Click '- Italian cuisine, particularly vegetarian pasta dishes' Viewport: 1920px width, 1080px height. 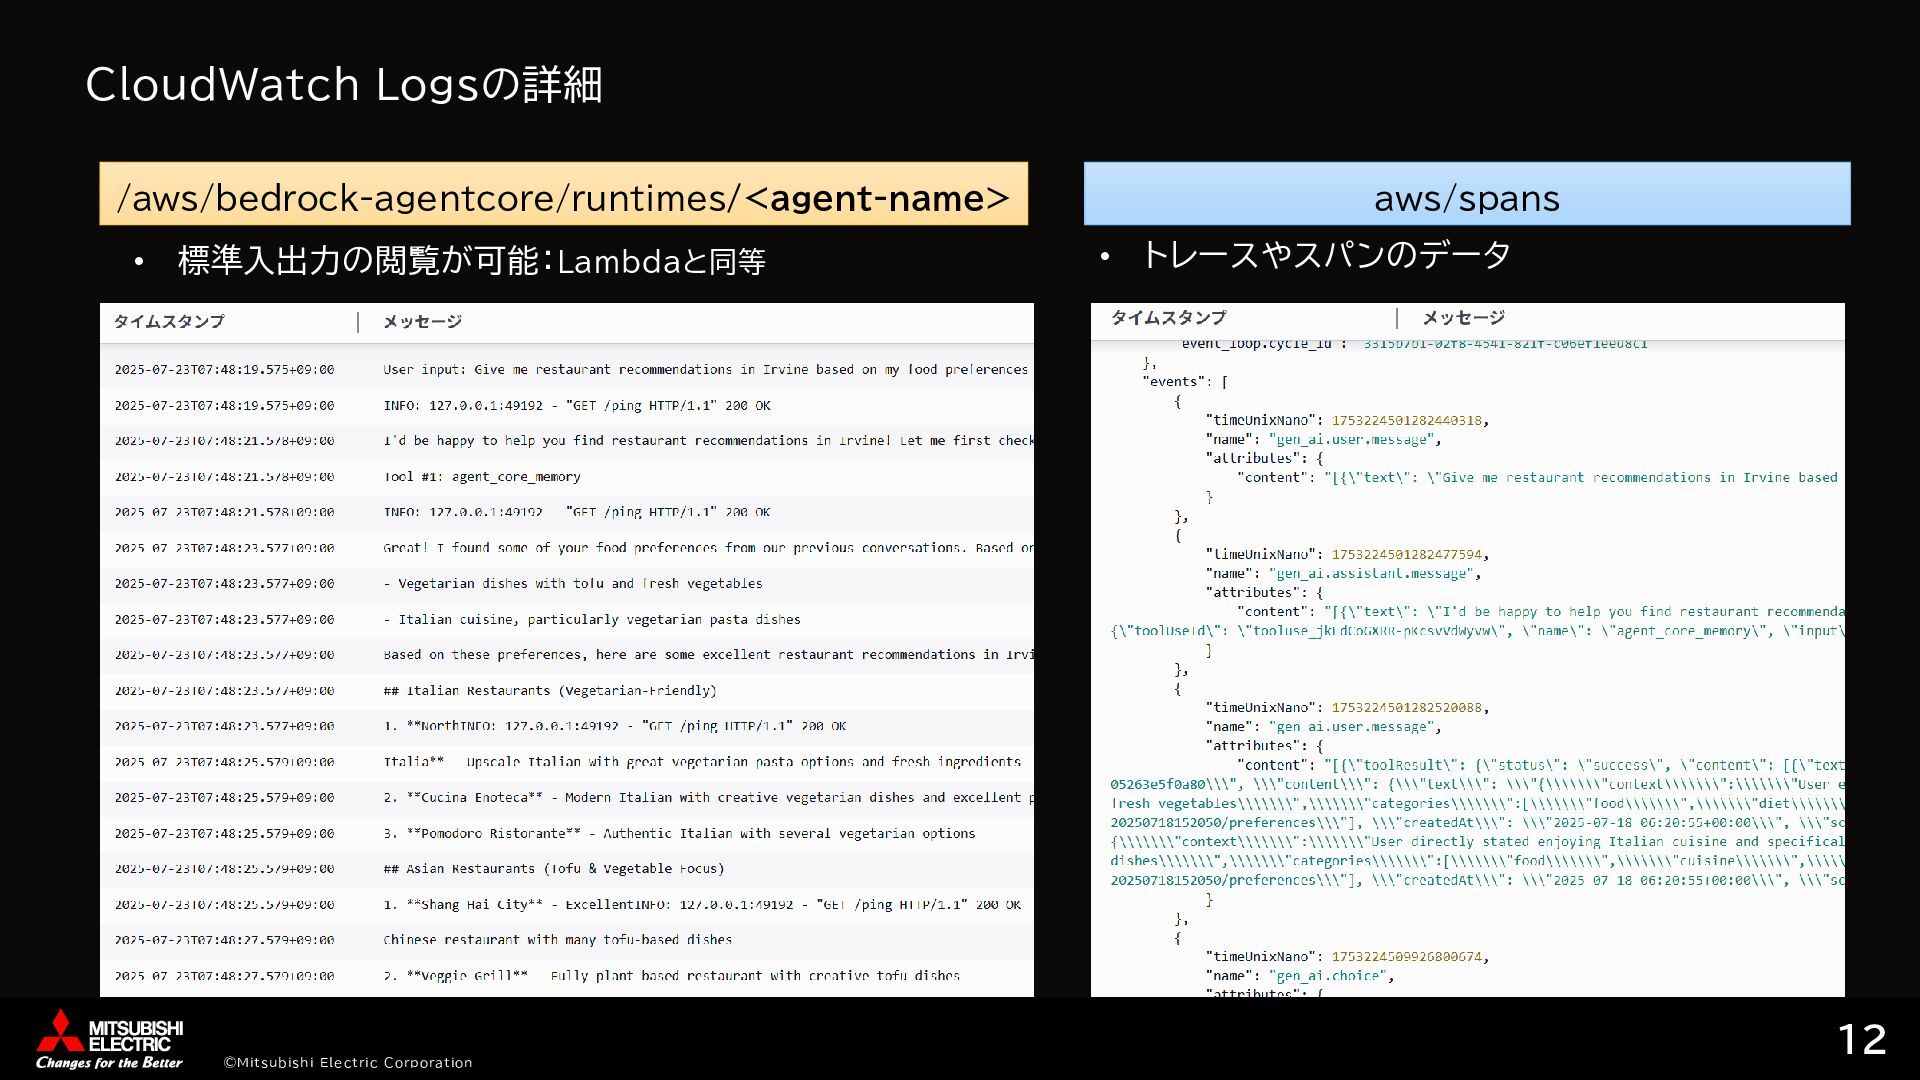coord(591,619)
